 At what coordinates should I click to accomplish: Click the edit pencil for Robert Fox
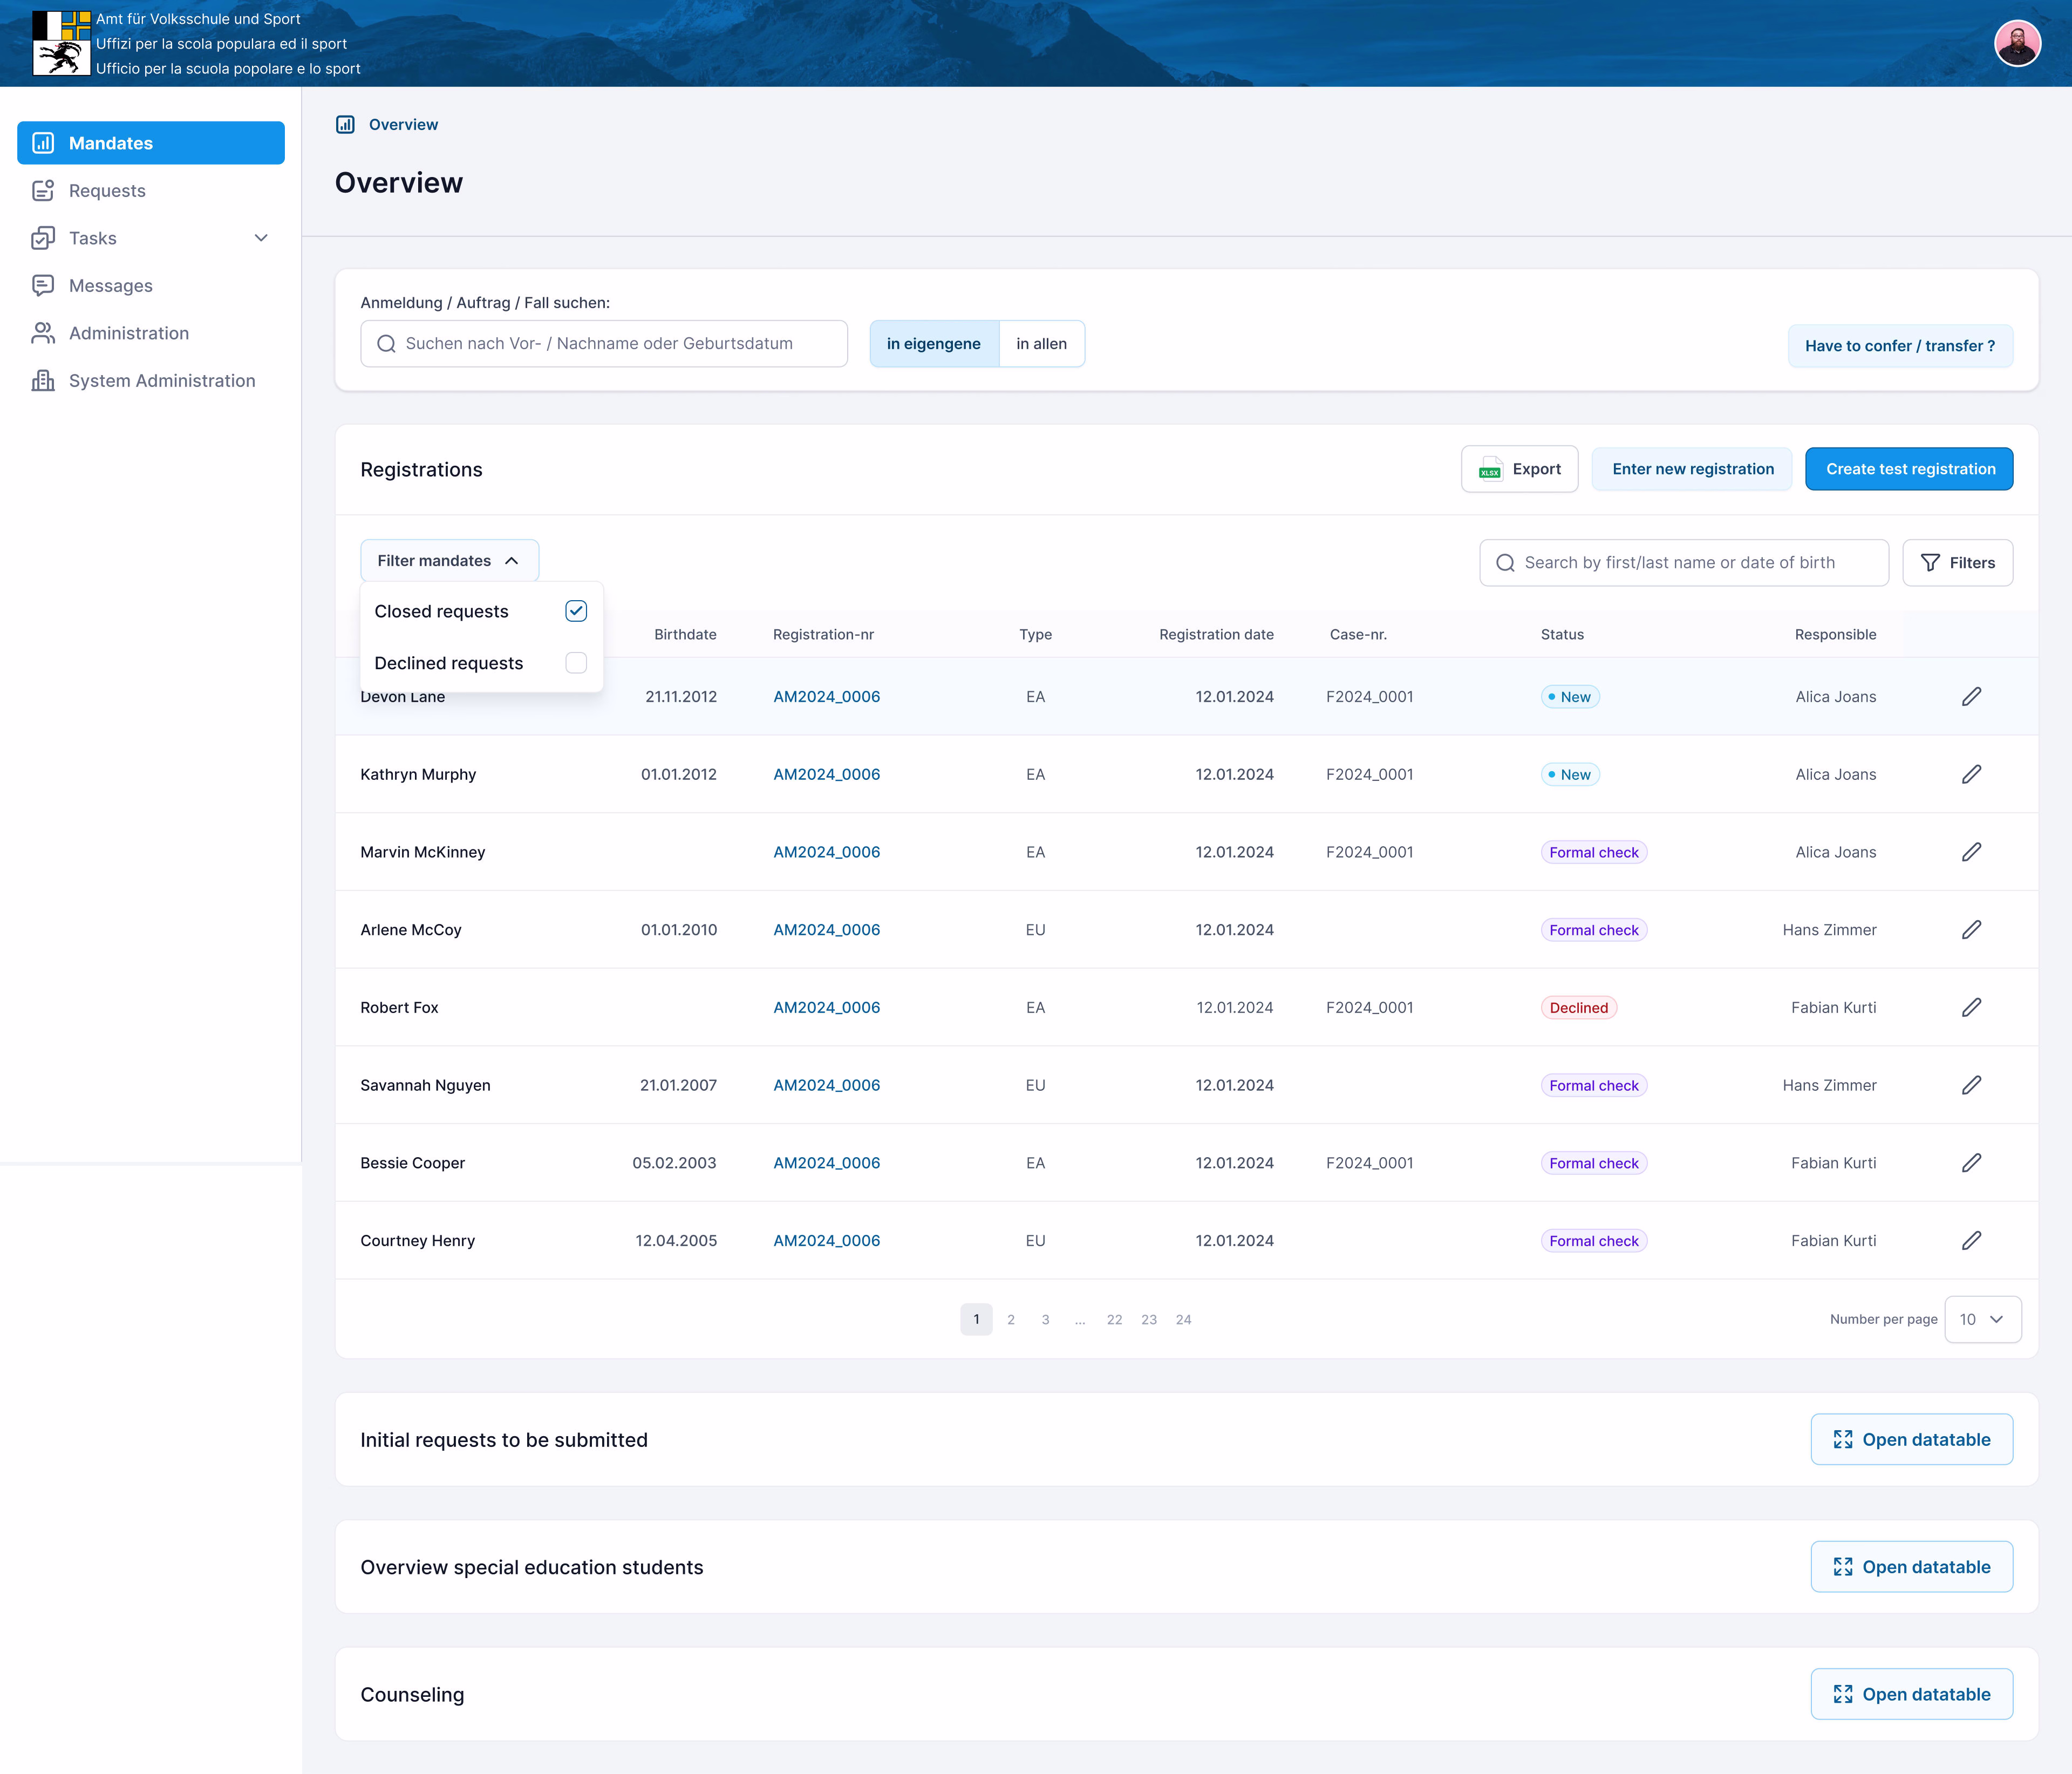pos(1970,1008)
